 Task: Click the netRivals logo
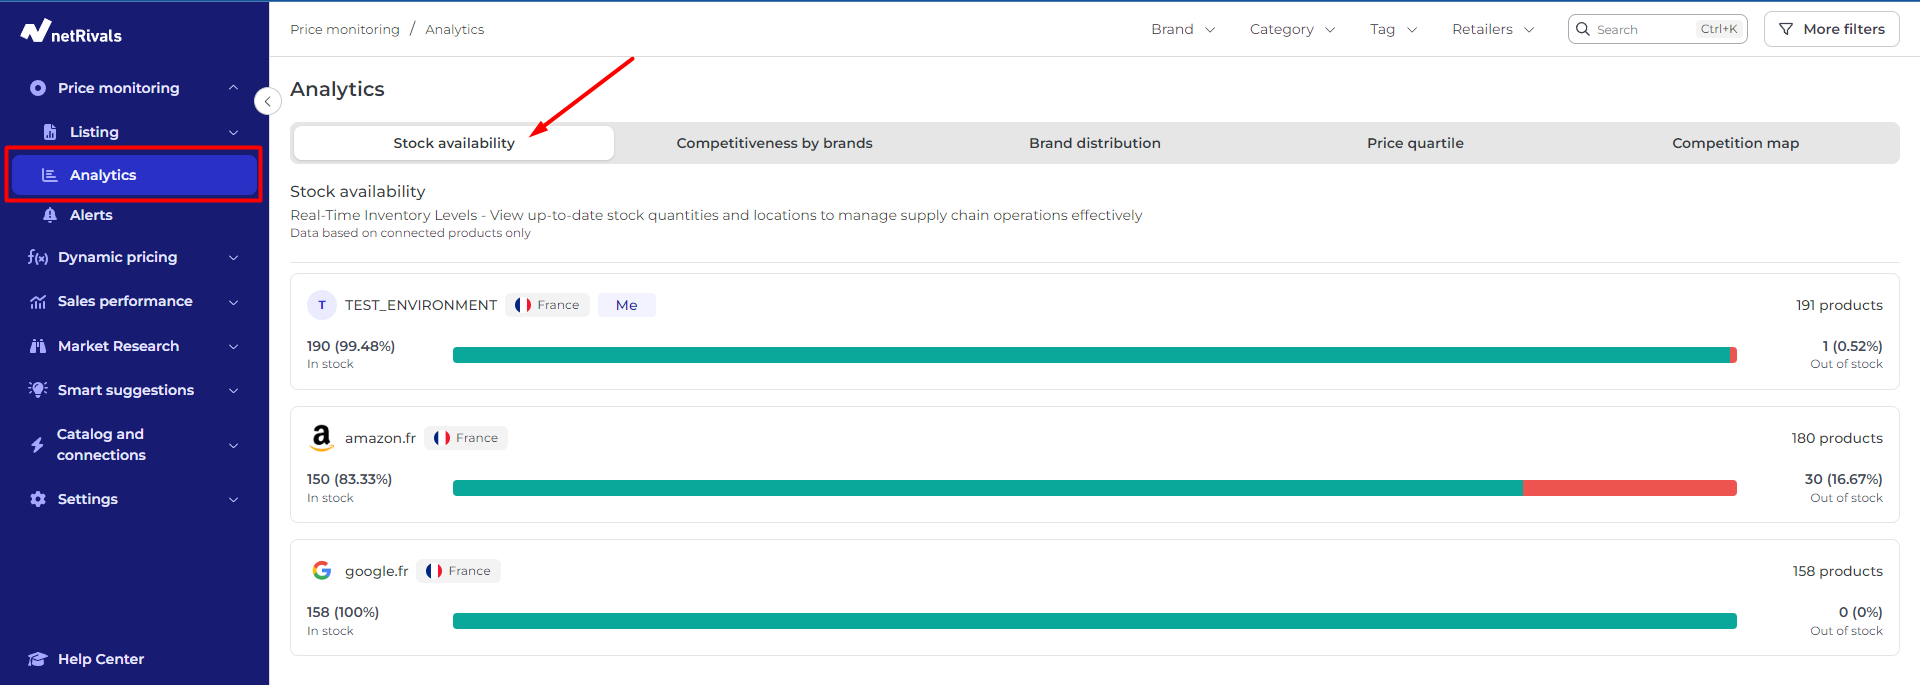tap(71, 33)
